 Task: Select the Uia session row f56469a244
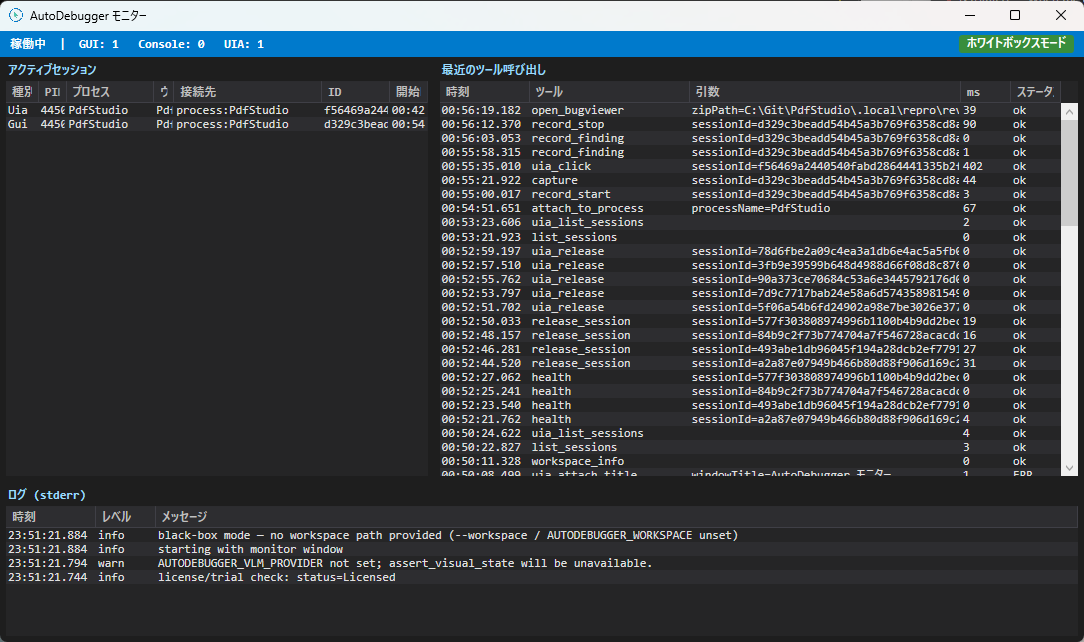(216, 110)
